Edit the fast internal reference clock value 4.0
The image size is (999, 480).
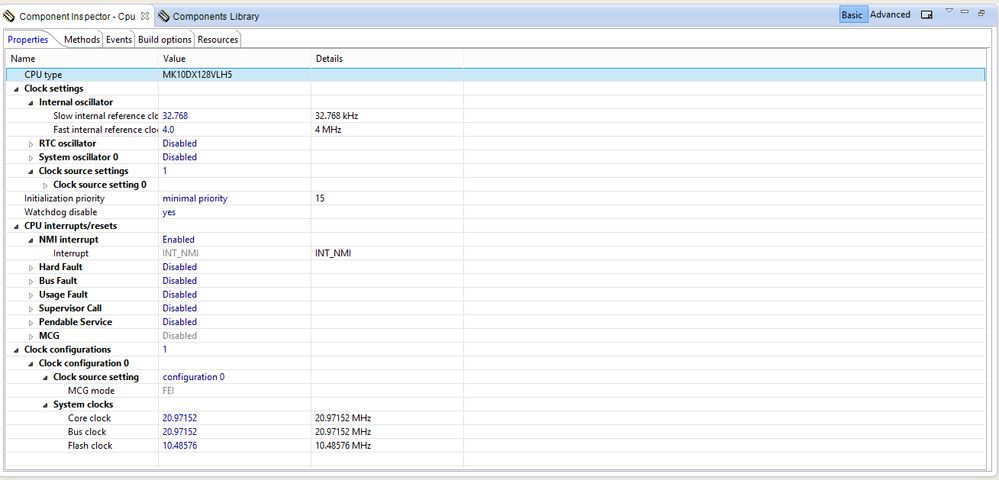pyautogui.click(x=169, y=129)
